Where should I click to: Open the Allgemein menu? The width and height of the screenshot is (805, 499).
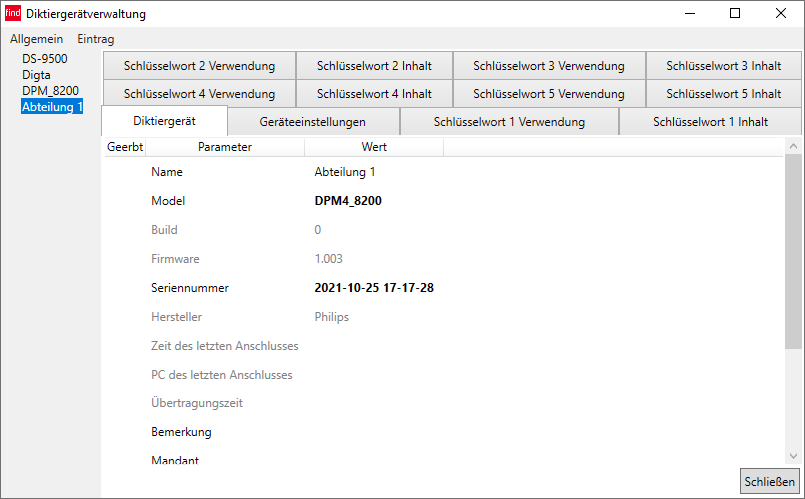tap(36, 39)
